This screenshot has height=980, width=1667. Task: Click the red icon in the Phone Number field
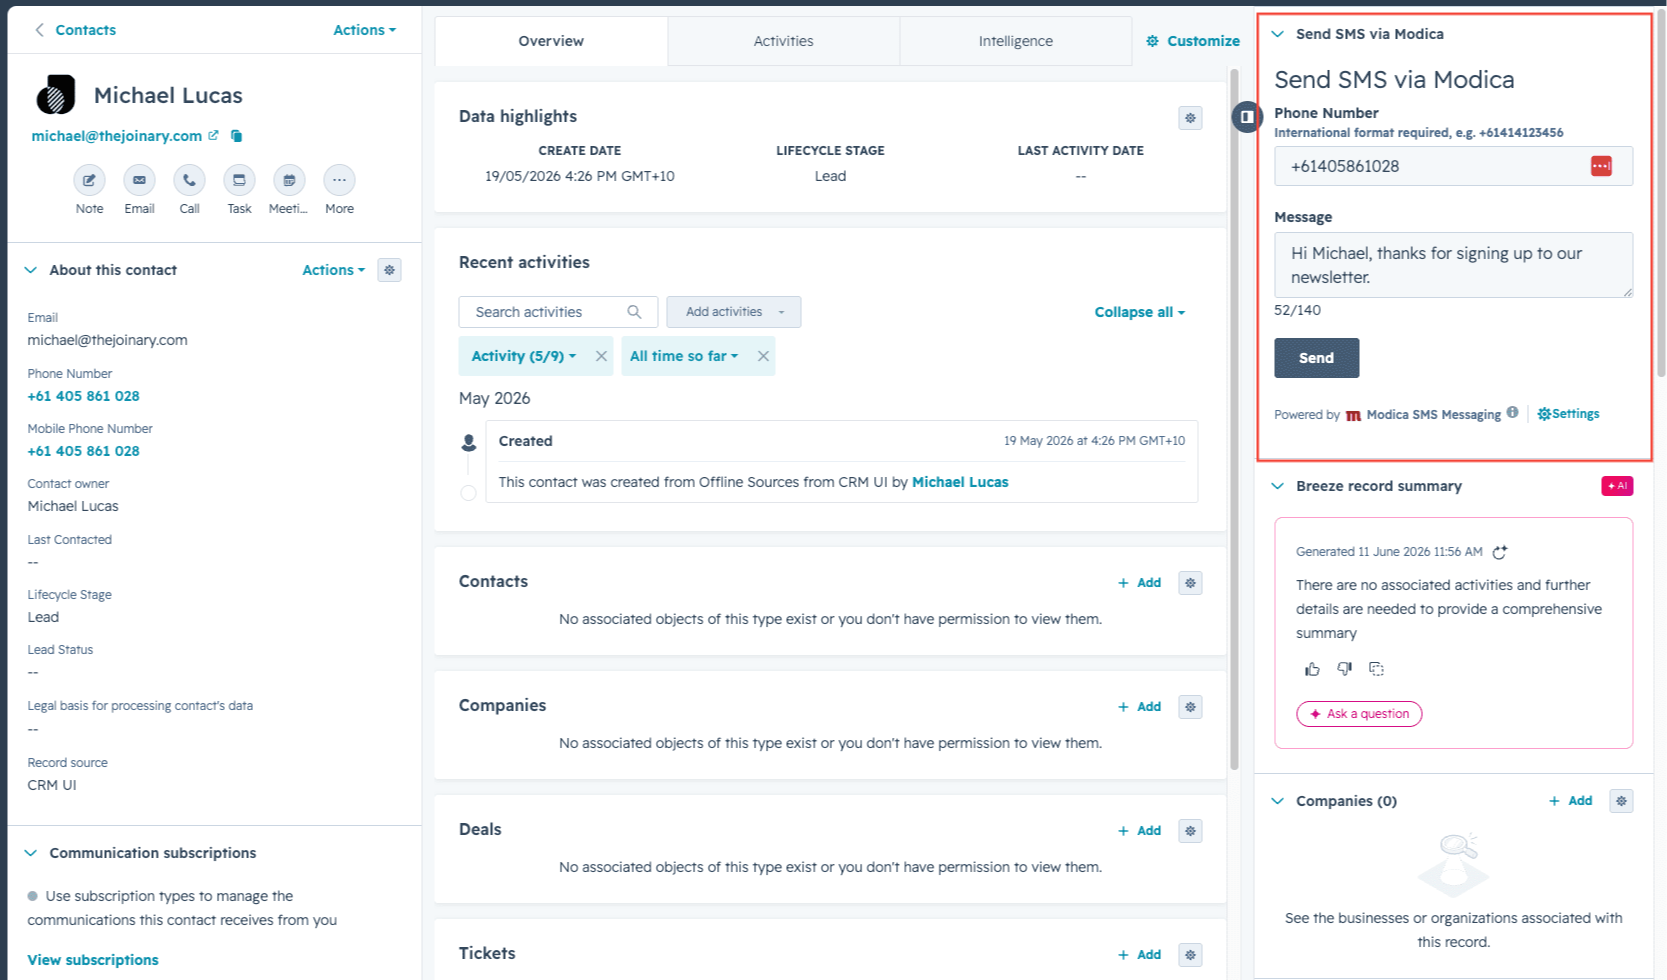click(1601, 166)
